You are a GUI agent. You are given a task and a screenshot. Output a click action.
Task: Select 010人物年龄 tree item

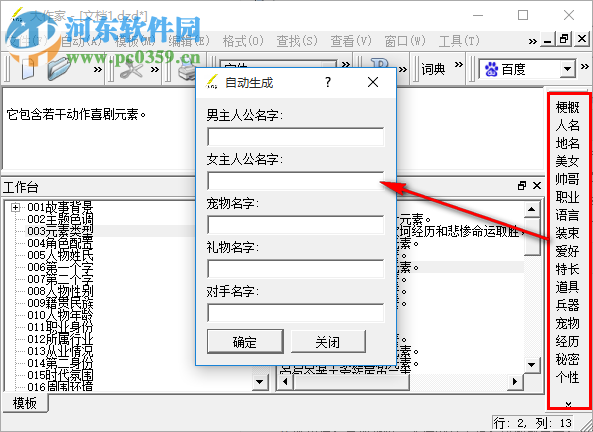coord(60,315)
